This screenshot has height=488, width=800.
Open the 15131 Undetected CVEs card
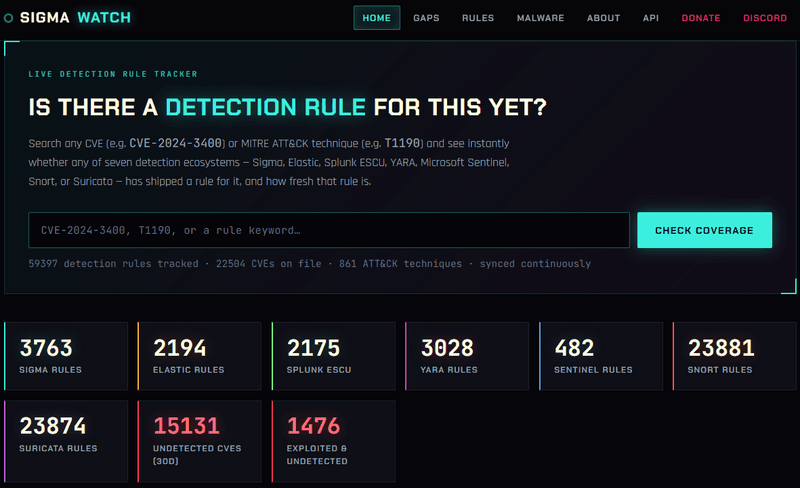coord(199,441)
